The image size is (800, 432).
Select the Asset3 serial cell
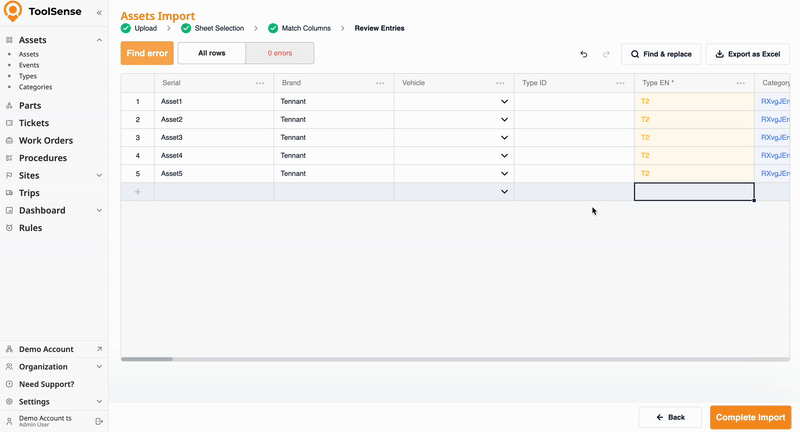tap(214, 138)
